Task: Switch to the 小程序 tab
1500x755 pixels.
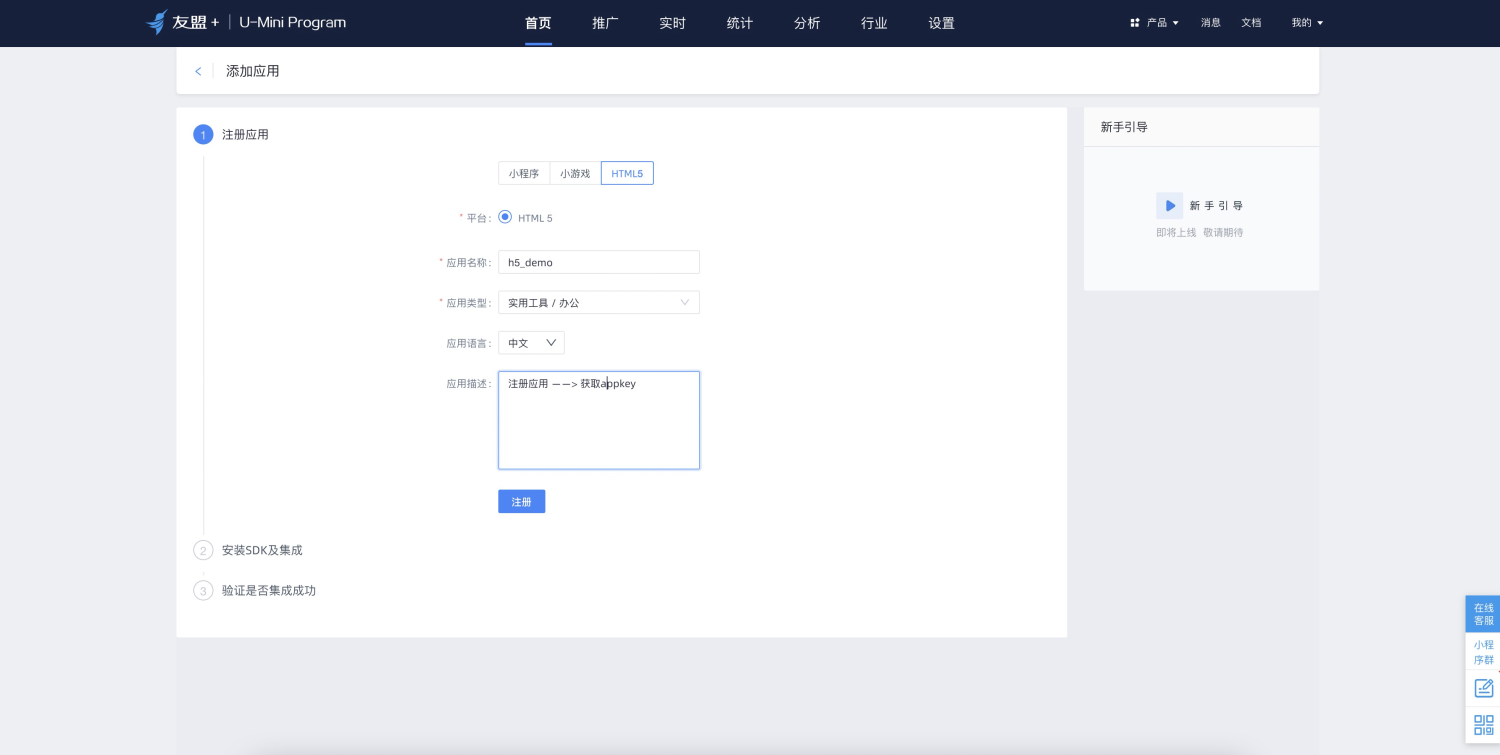Action: 524,173
